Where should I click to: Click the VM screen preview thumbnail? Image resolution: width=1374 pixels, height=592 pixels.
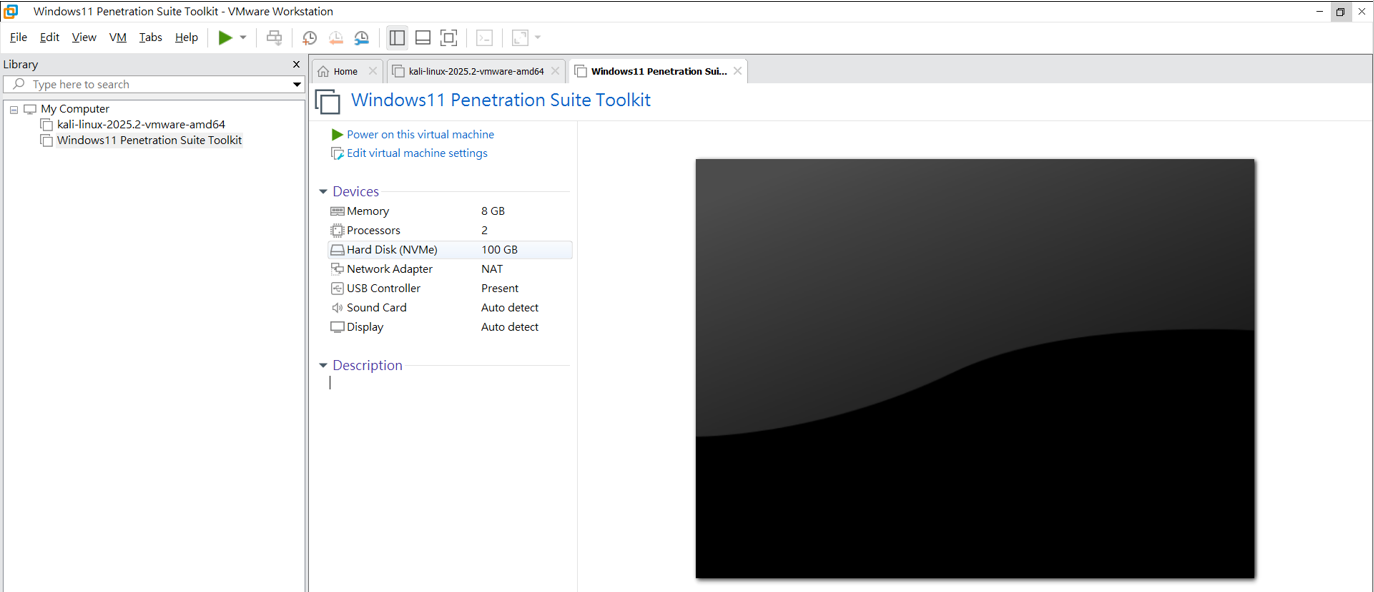(975, 368)
